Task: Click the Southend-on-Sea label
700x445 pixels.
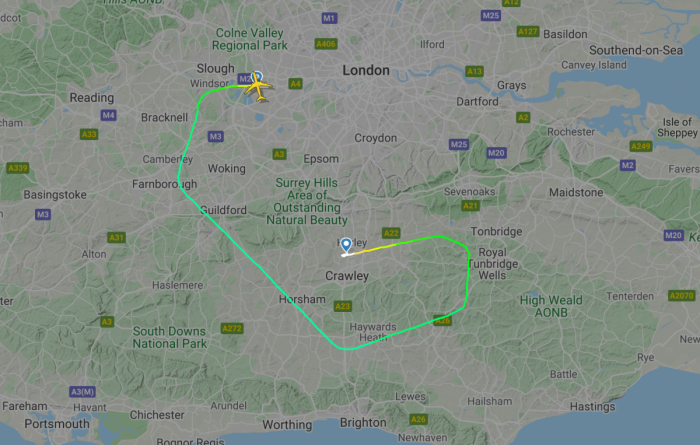Action: pos(636,50)
